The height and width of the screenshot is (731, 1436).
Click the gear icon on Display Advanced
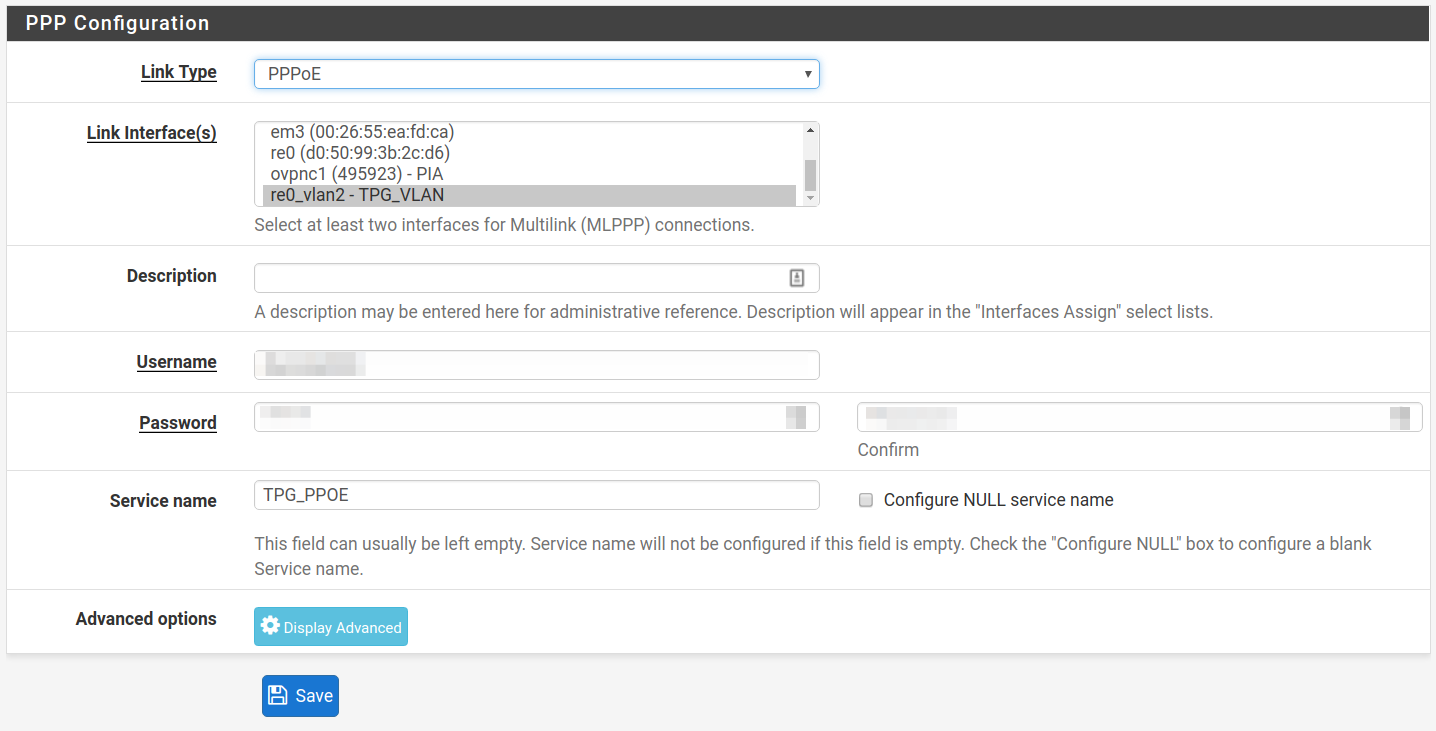[270, 625]
